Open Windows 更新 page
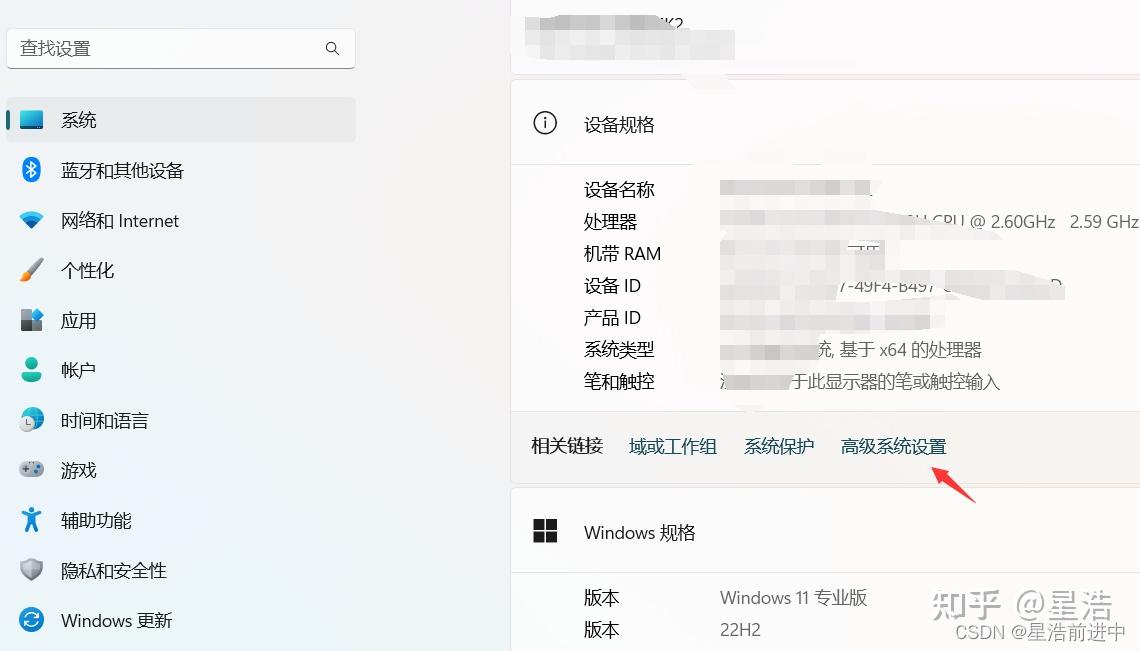 181,620
